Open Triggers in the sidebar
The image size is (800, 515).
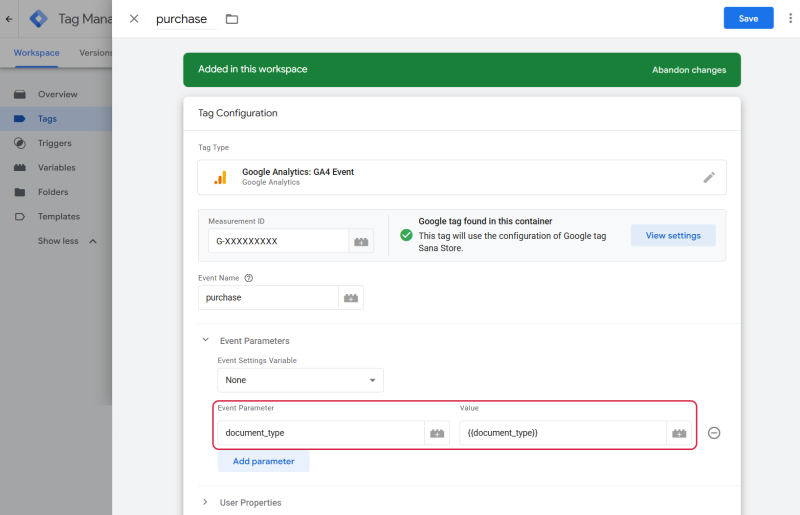tap(56, 143)
